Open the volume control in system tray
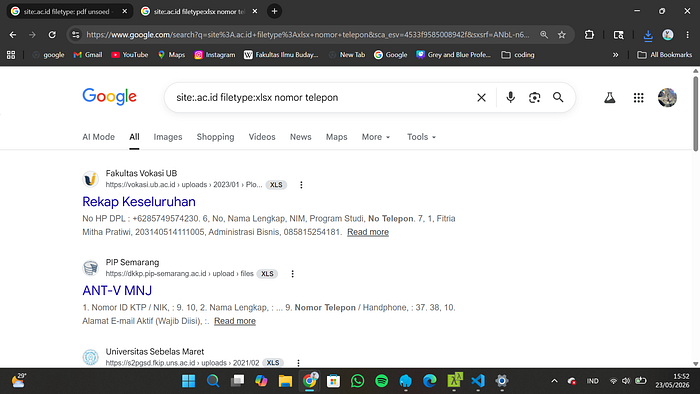 pos(626,381)
